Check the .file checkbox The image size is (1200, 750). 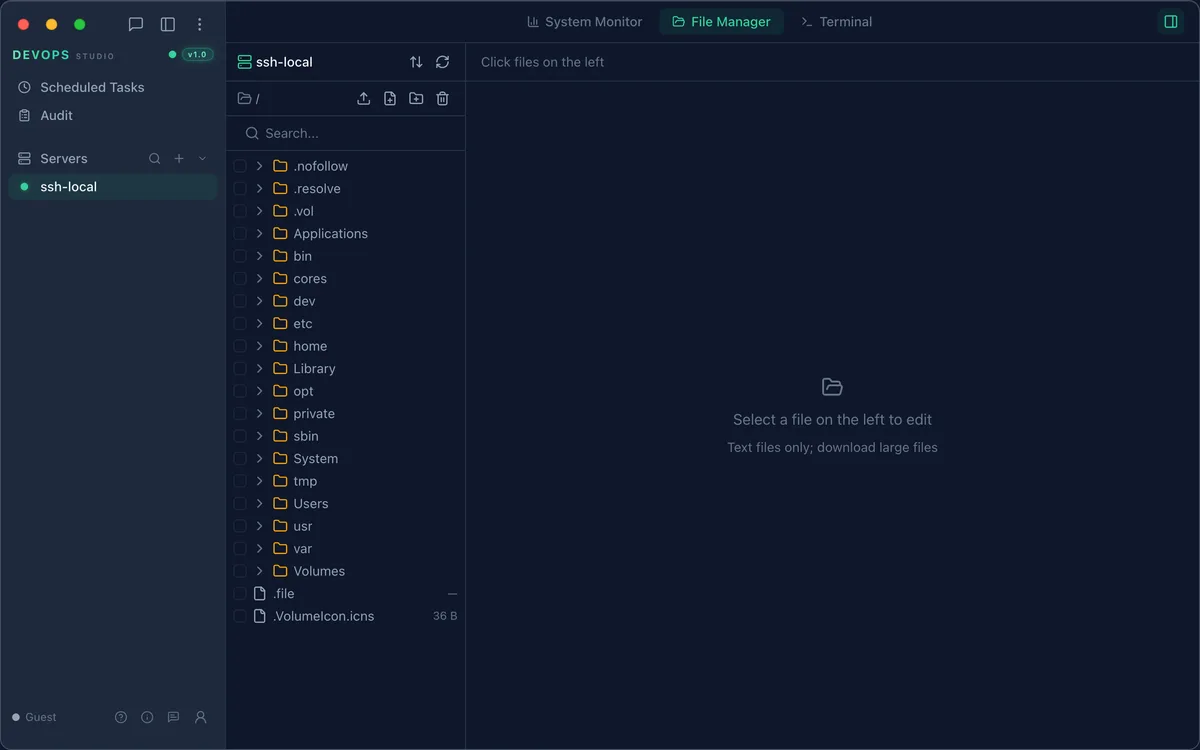240,593
